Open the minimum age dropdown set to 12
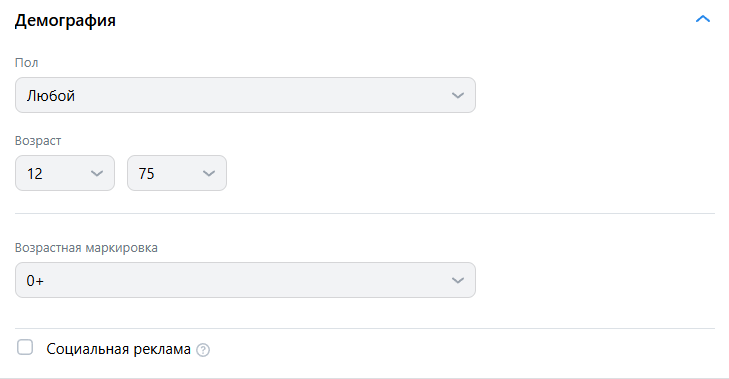Screen dimensions: 729x379 (65, 173)
